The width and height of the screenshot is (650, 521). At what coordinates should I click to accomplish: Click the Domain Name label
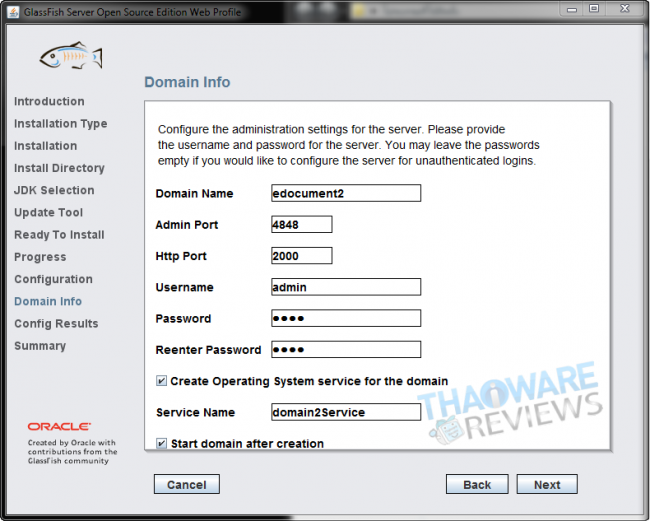[x=194, y=194]
